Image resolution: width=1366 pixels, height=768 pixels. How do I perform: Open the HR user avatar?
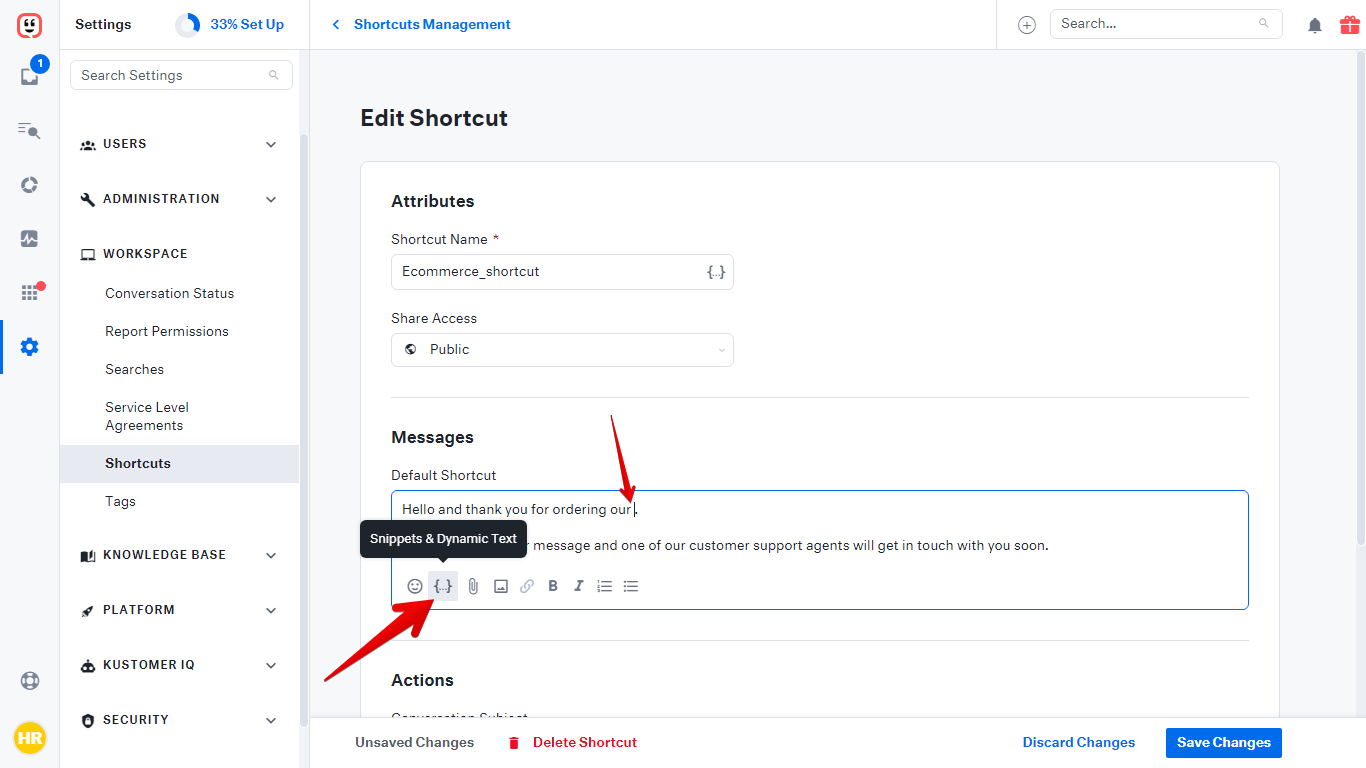point(29,739)
